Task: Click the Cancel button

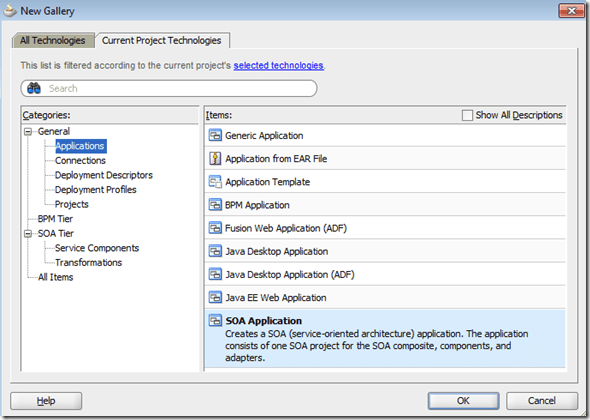Action: point(542,401)
